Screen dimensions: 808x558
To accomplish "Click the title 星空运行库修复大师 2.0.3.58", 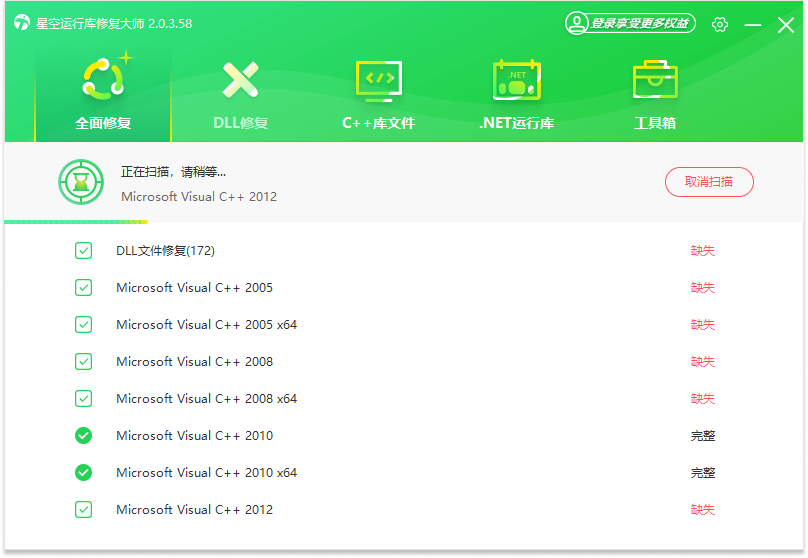I will (x=114, y=24).
